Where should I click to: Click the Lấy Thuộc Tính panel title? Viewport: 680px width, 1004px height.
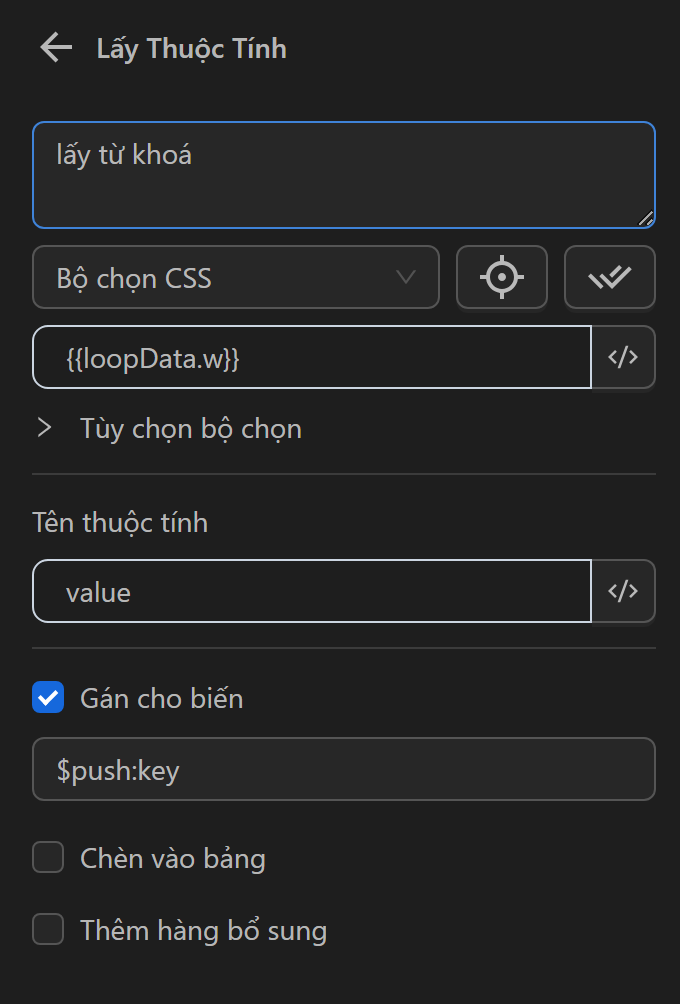pyautogui.click(x=191, y=49)
